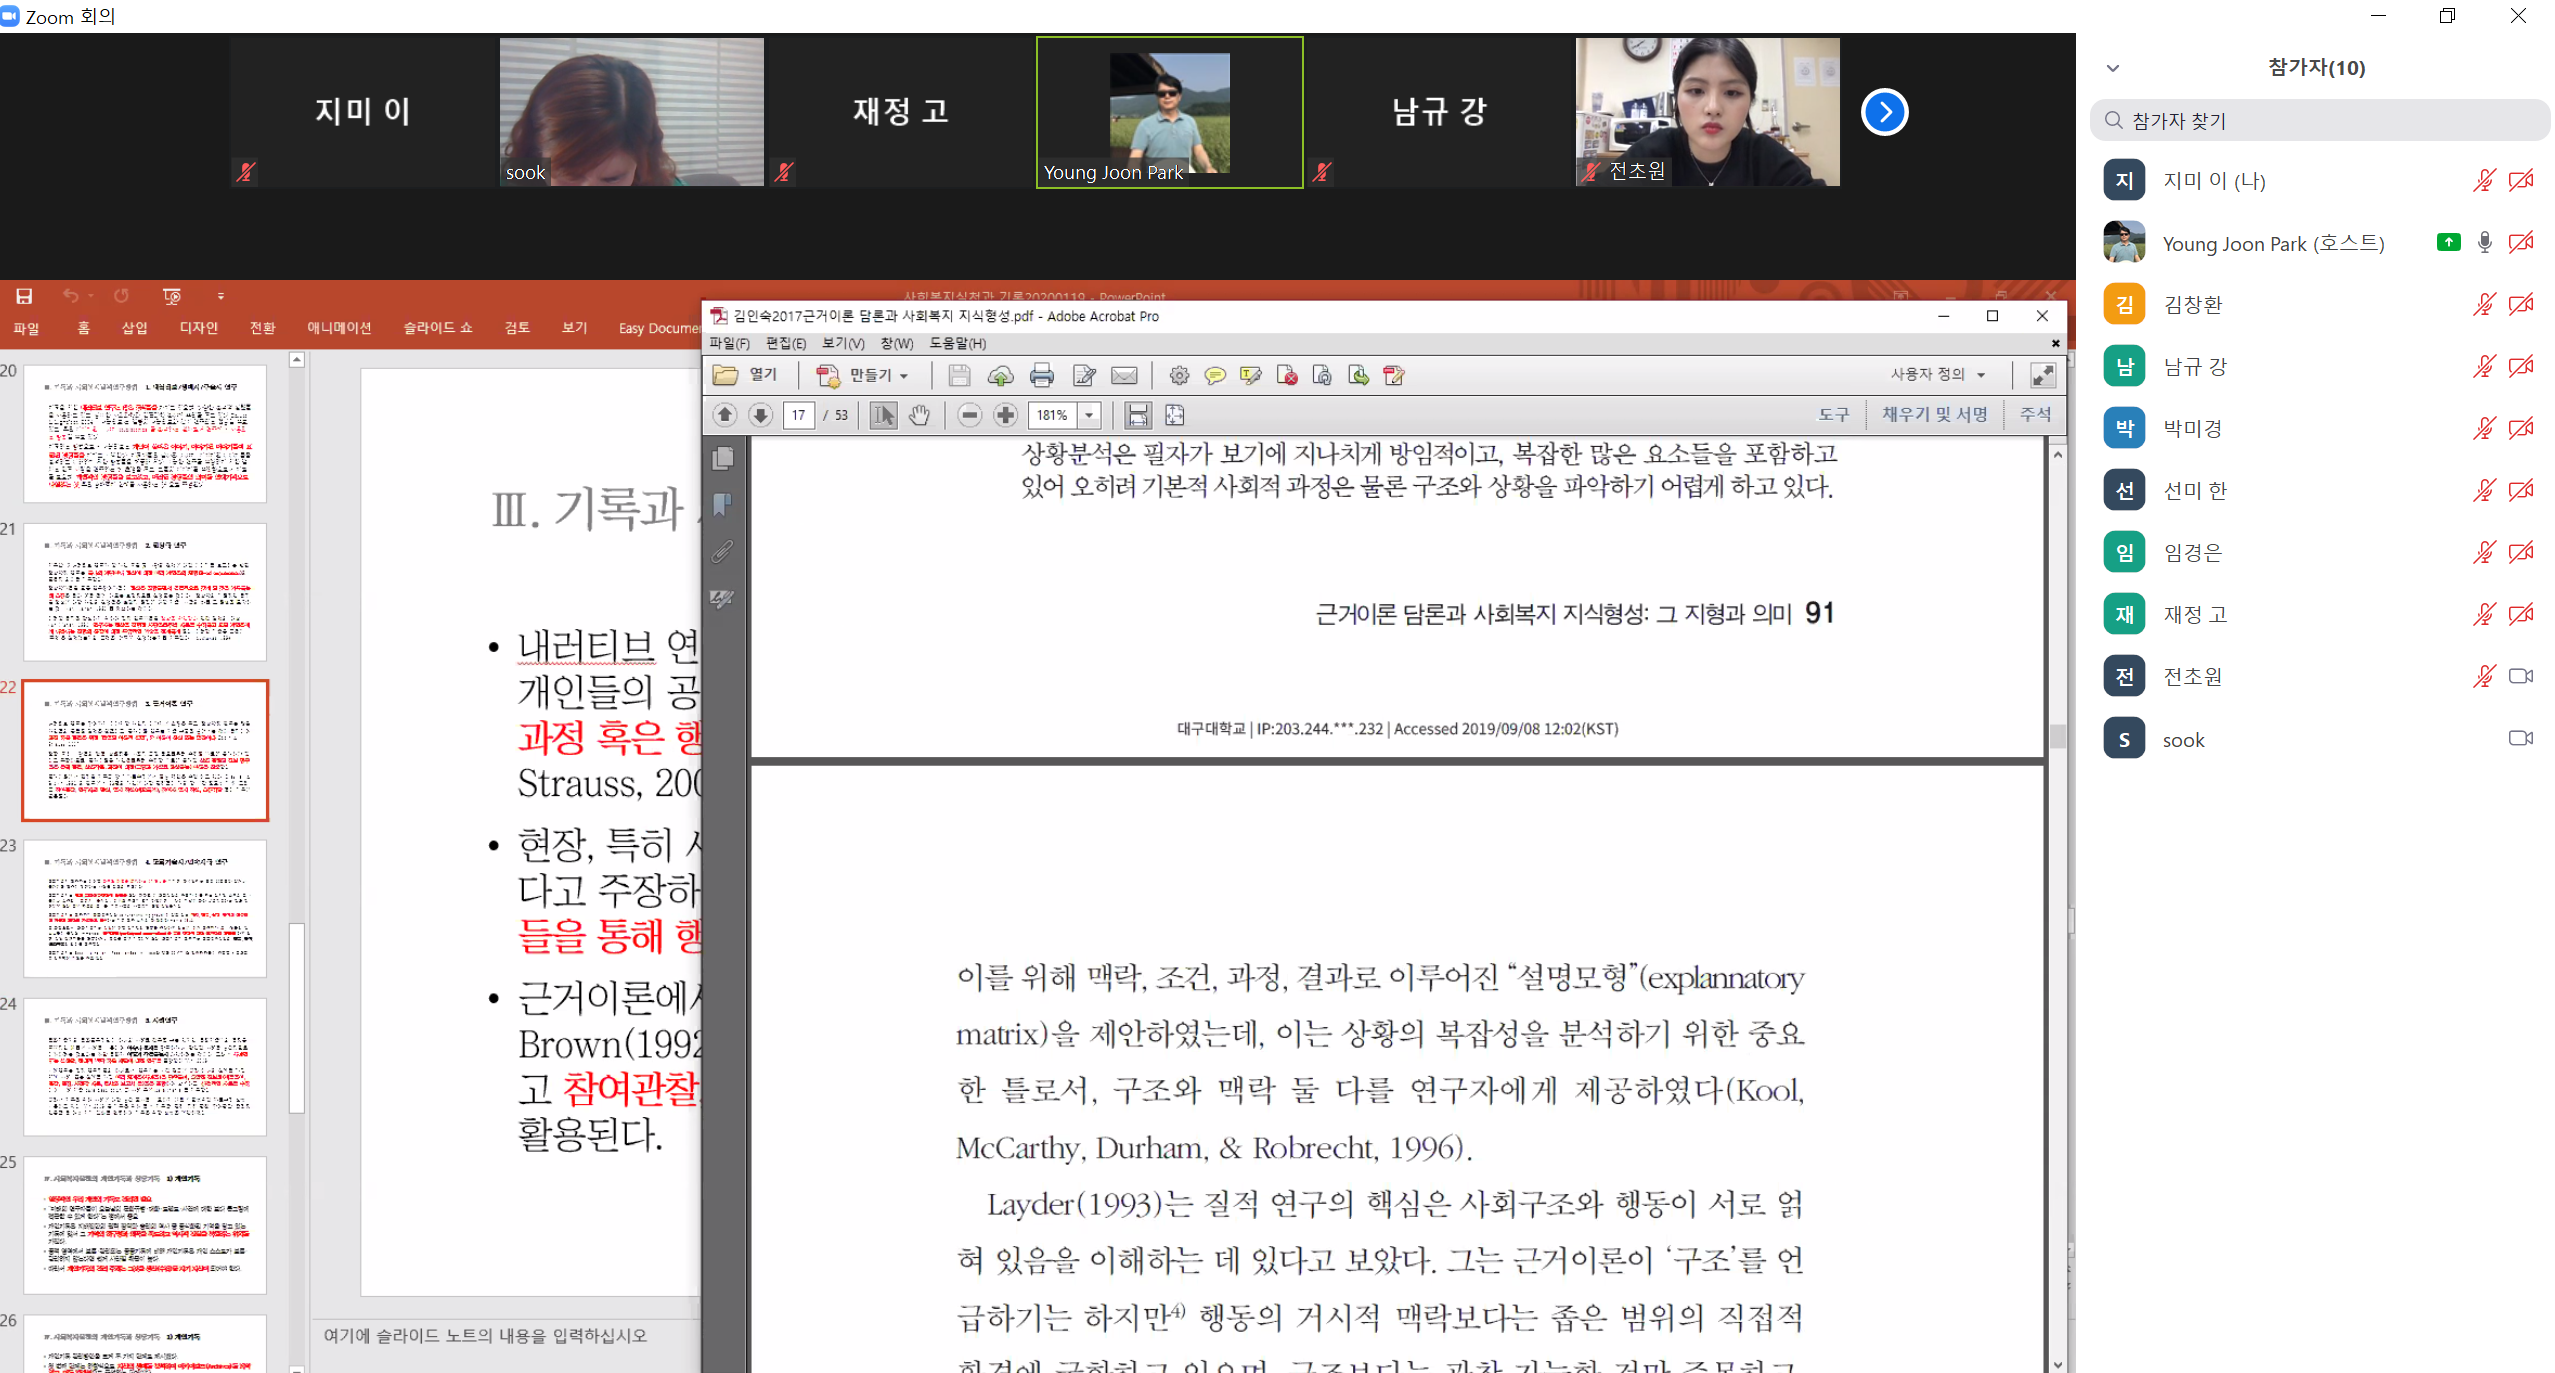Expand the 사용자 정의 dropdown
The width and height of the screenshot is (2555, 1373).
(x=1981, y=375)
